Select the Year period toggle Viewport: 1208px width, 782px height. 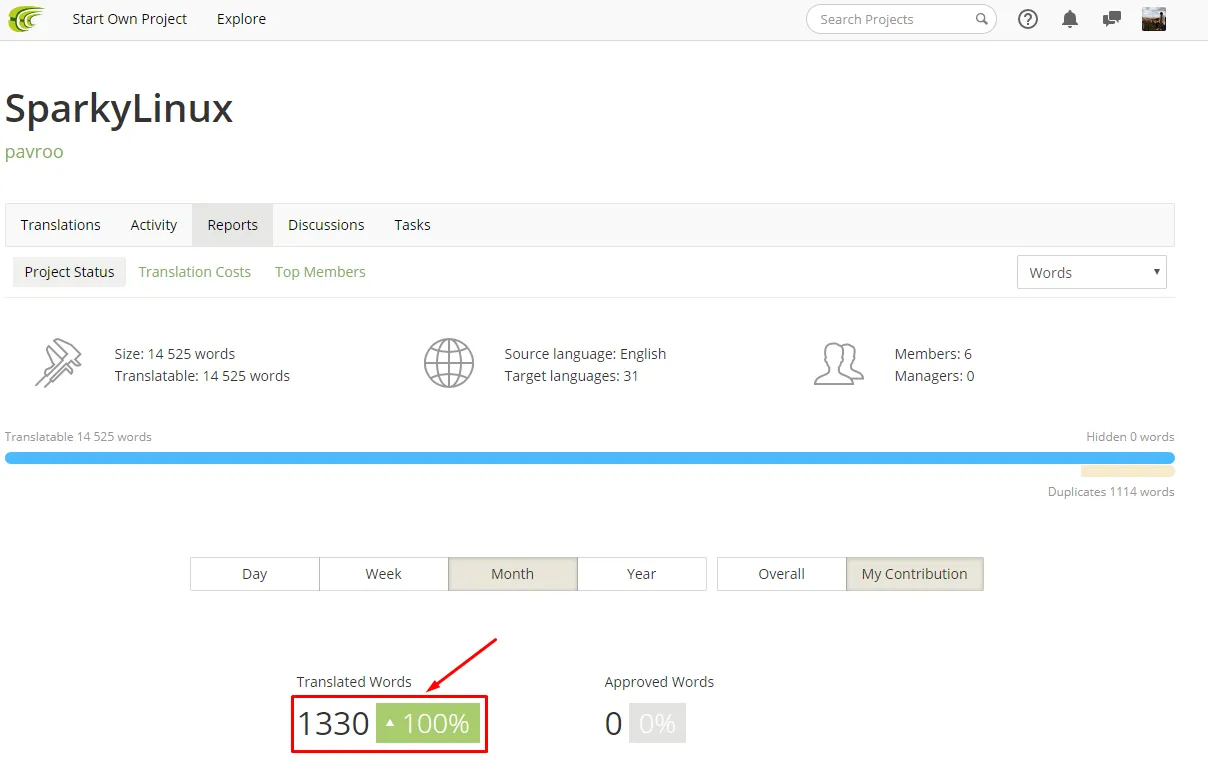click(642, 574)
